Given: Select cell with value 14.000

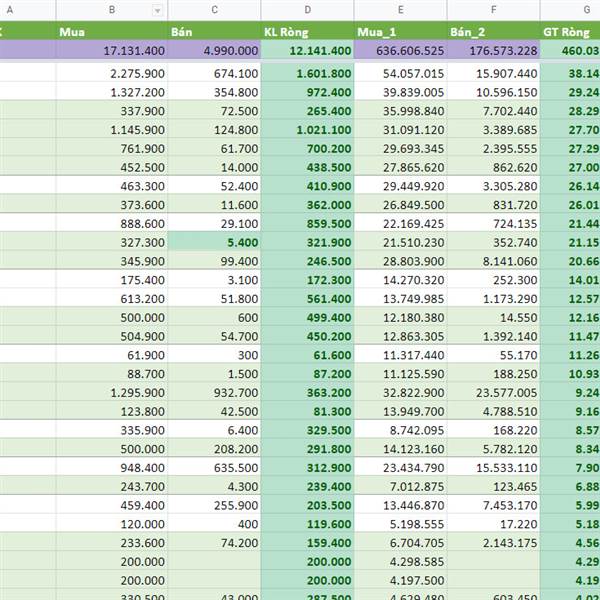Looking at the screenshot, I should click(x=214, y=167).
